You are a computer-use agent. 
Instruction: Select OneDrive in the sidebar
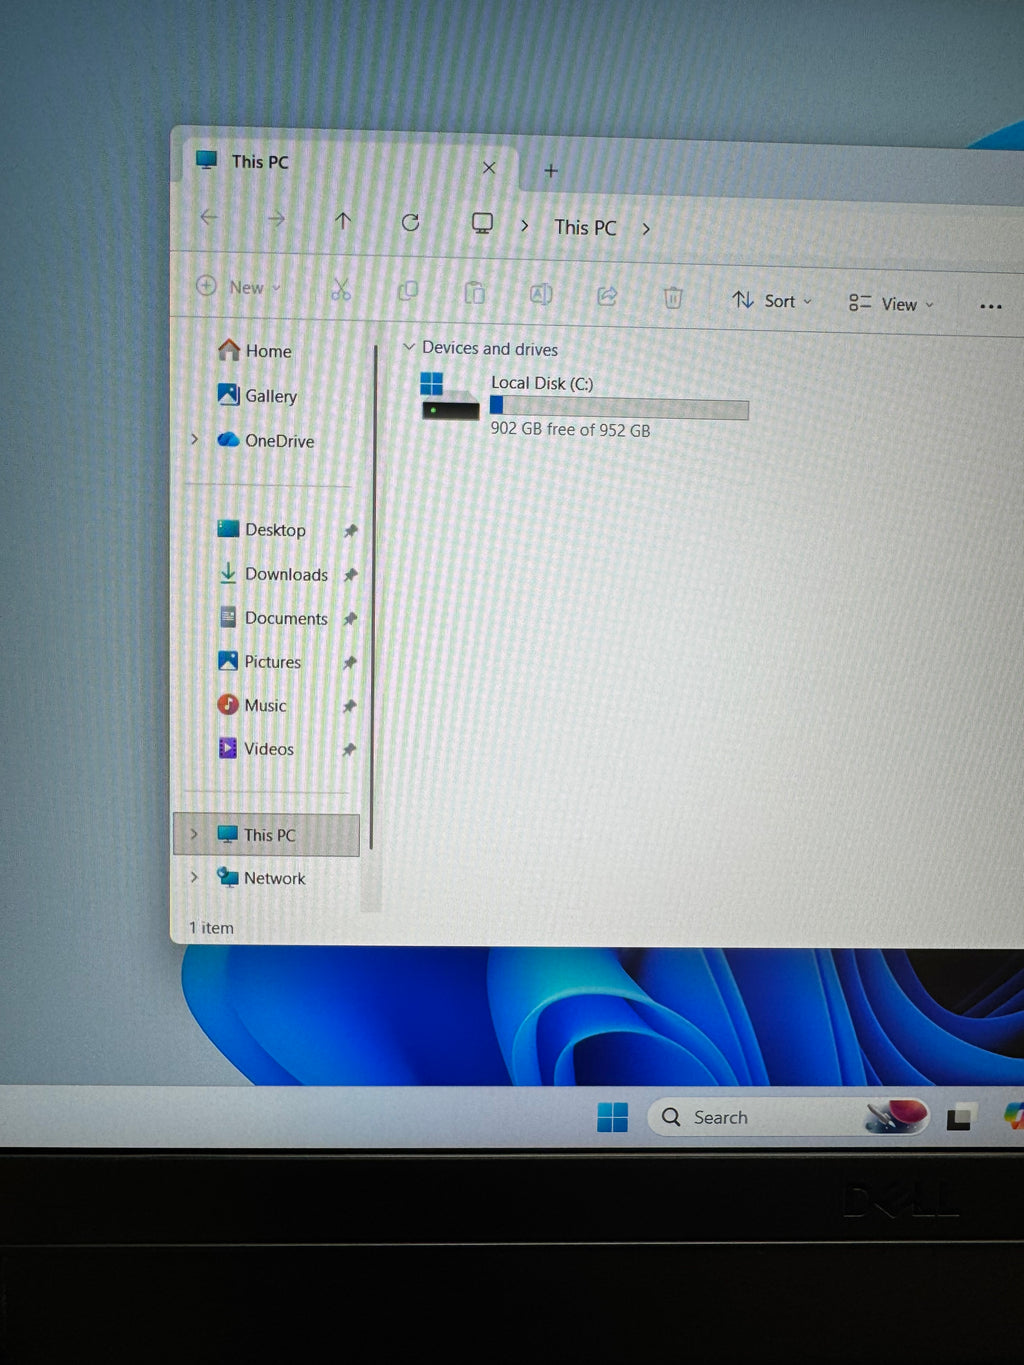pos(266,440)
